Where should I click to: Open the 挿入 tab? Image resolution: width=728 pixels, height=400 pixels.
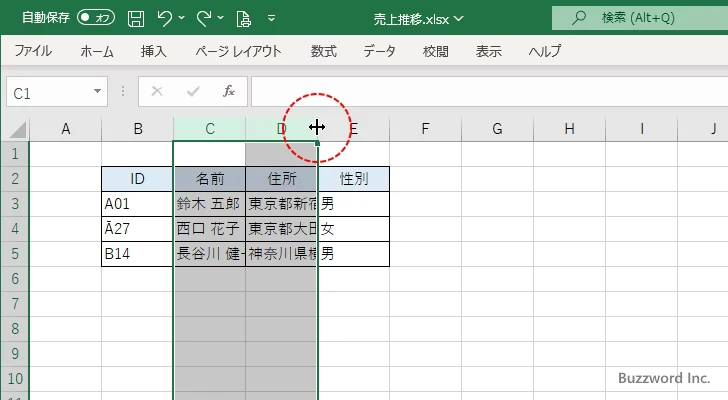[x=154, y=51]
